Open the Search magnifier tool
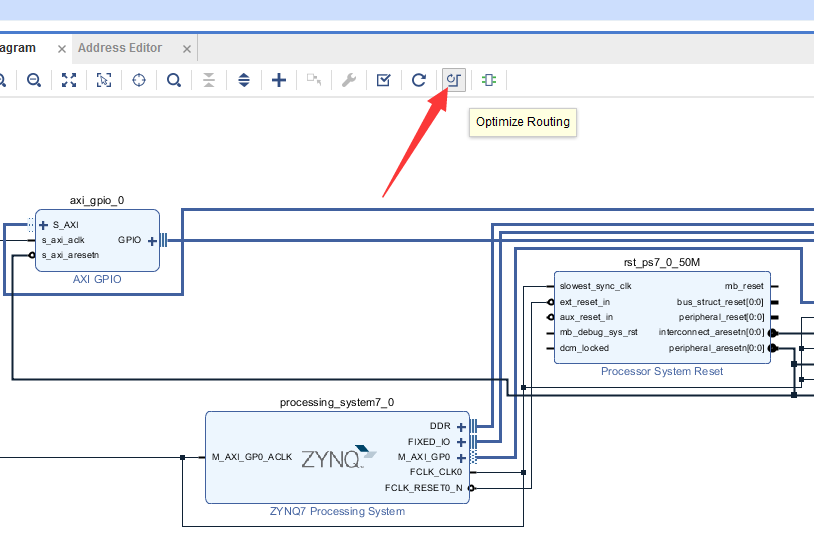814x538 pixels. point(174,80)
